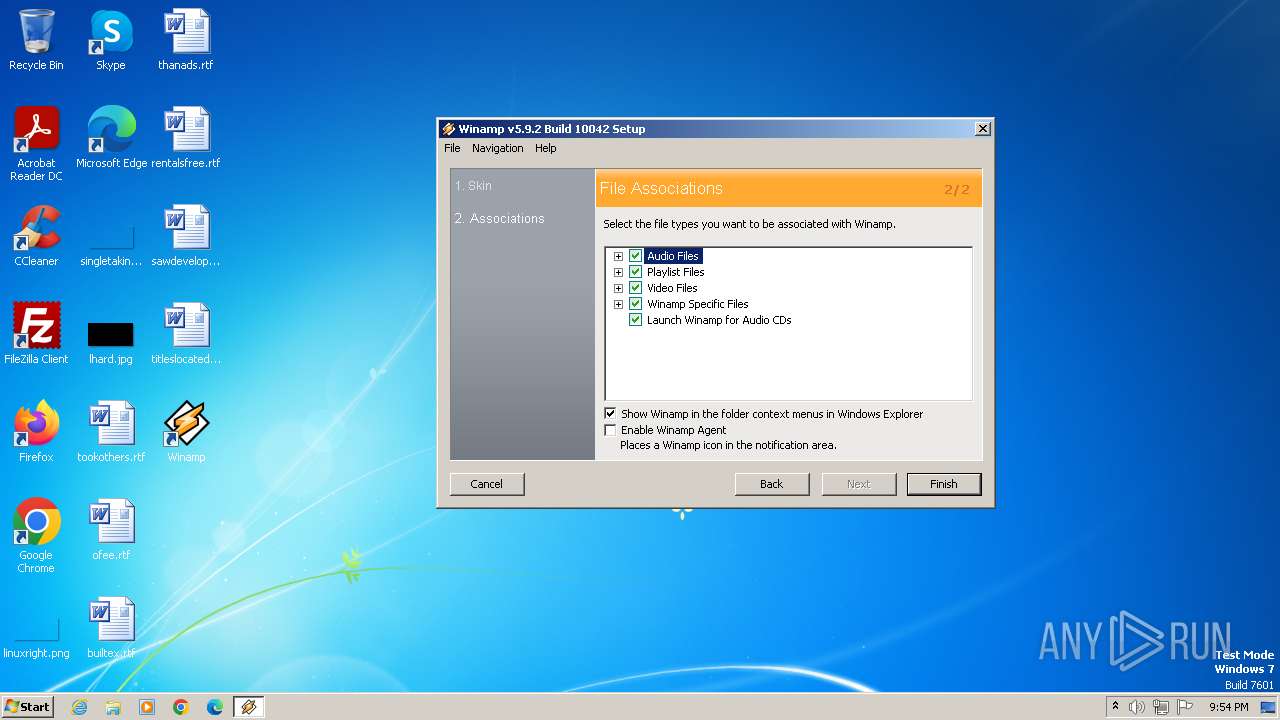Close the Winamp Setup window
Image resolution: width=1280 pixels, height=720 pixels.
coord(983,129)
